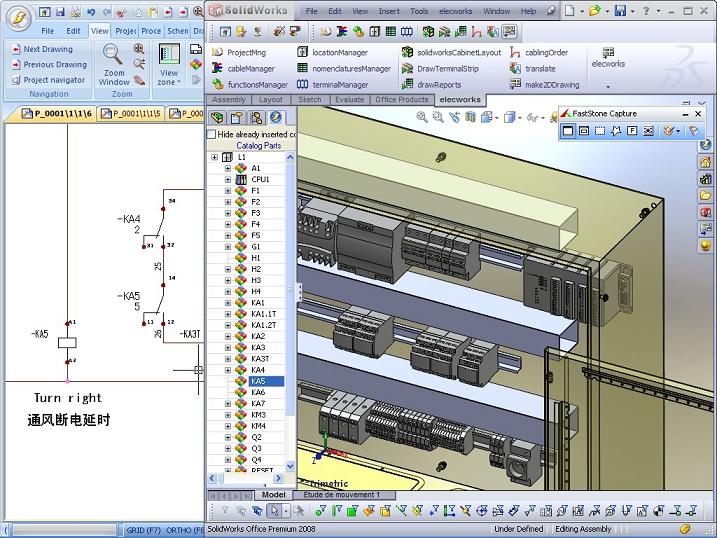
Task: Select KA6 in the catalog tree
Action: click(258, 392)
